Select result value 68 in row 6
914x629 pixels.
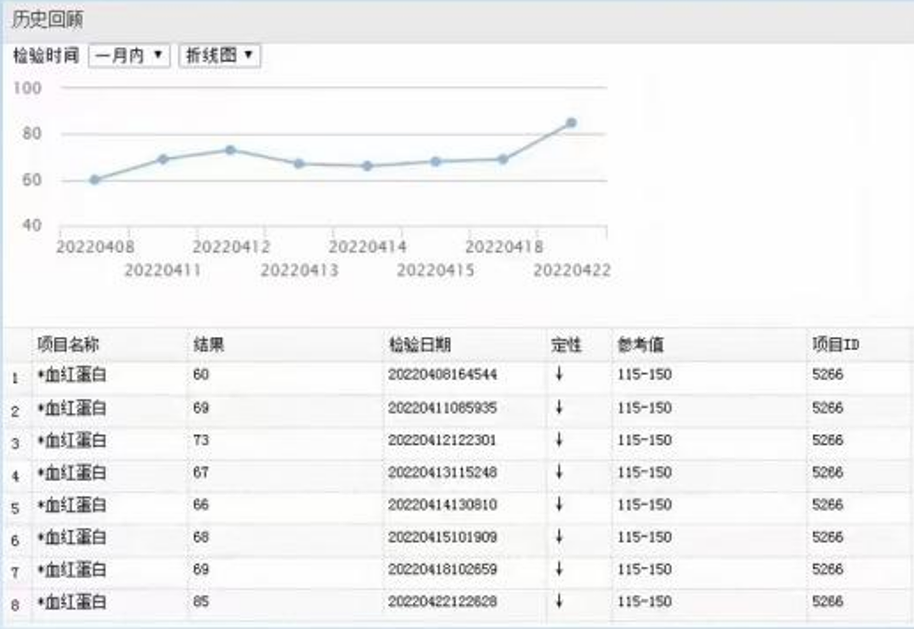pos(201,537)
